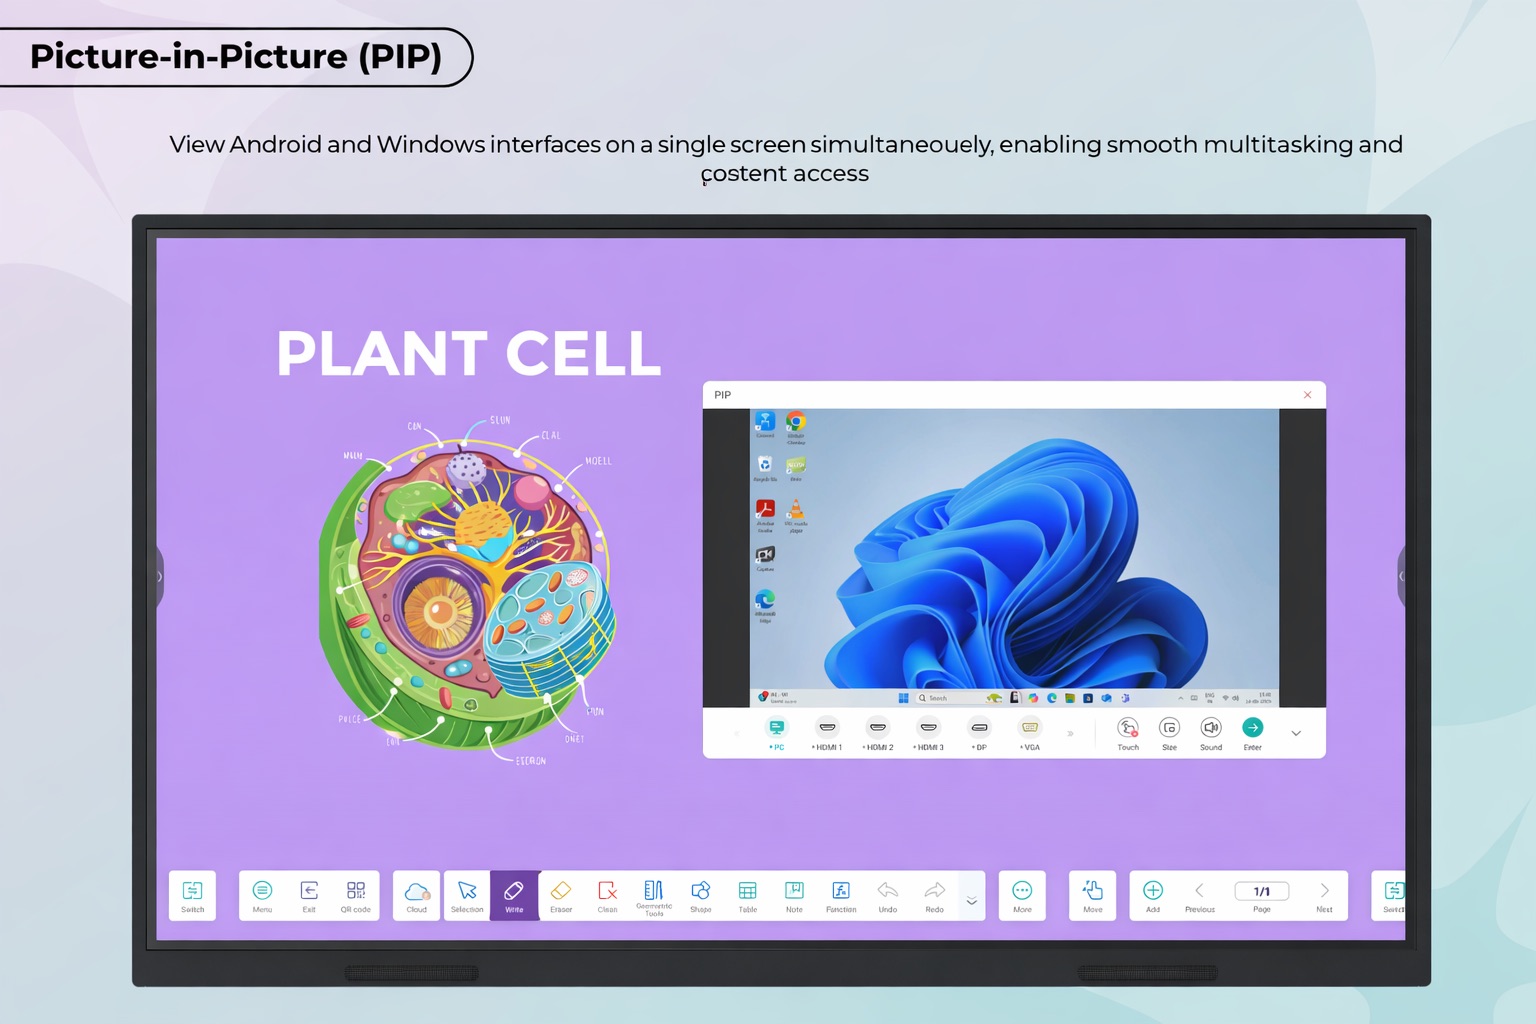Open the Windows Start menu
The height and width of the screenshot is (1024, 1536).
tap(903, 698)
